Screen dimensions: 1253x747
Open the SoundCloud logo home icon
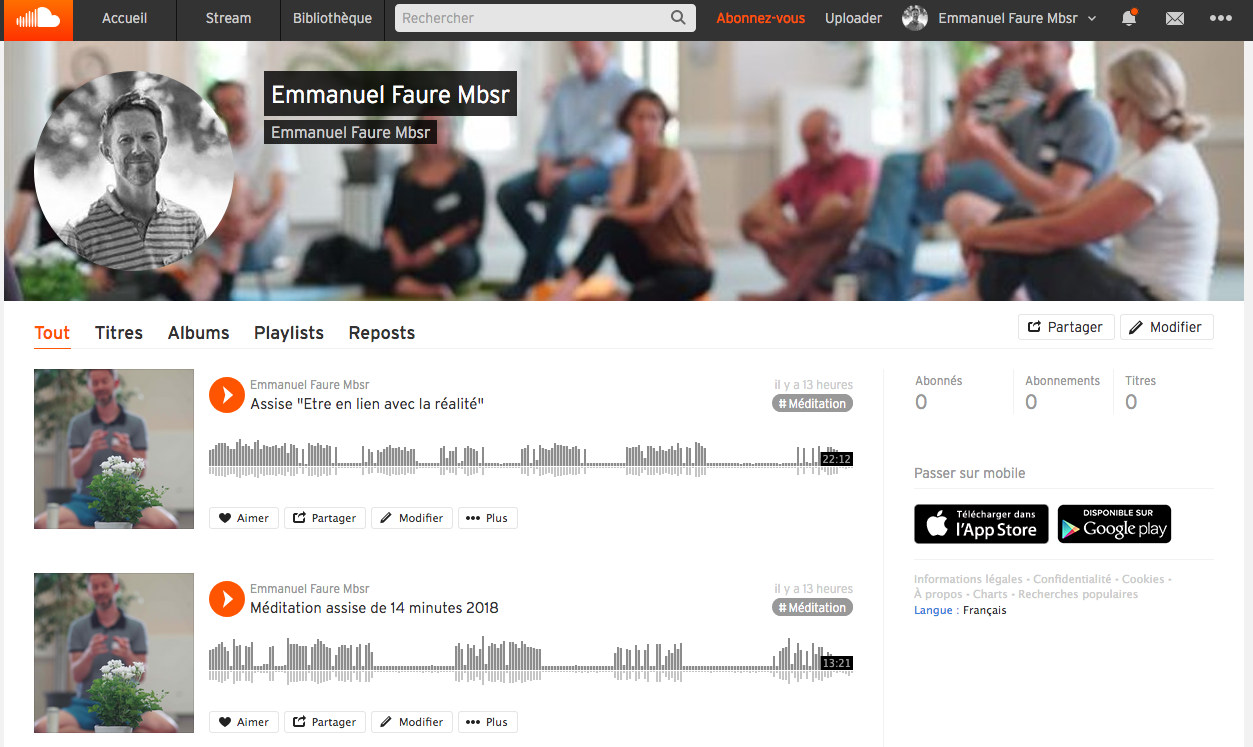(38, 18)
